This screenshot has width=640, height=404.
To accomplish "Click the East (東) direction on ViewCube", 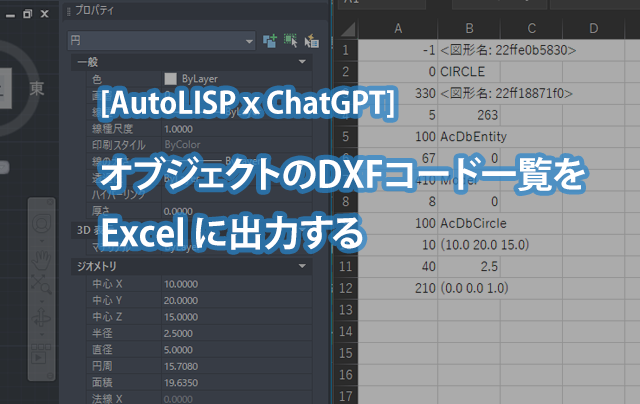I will tap(37, 88).
